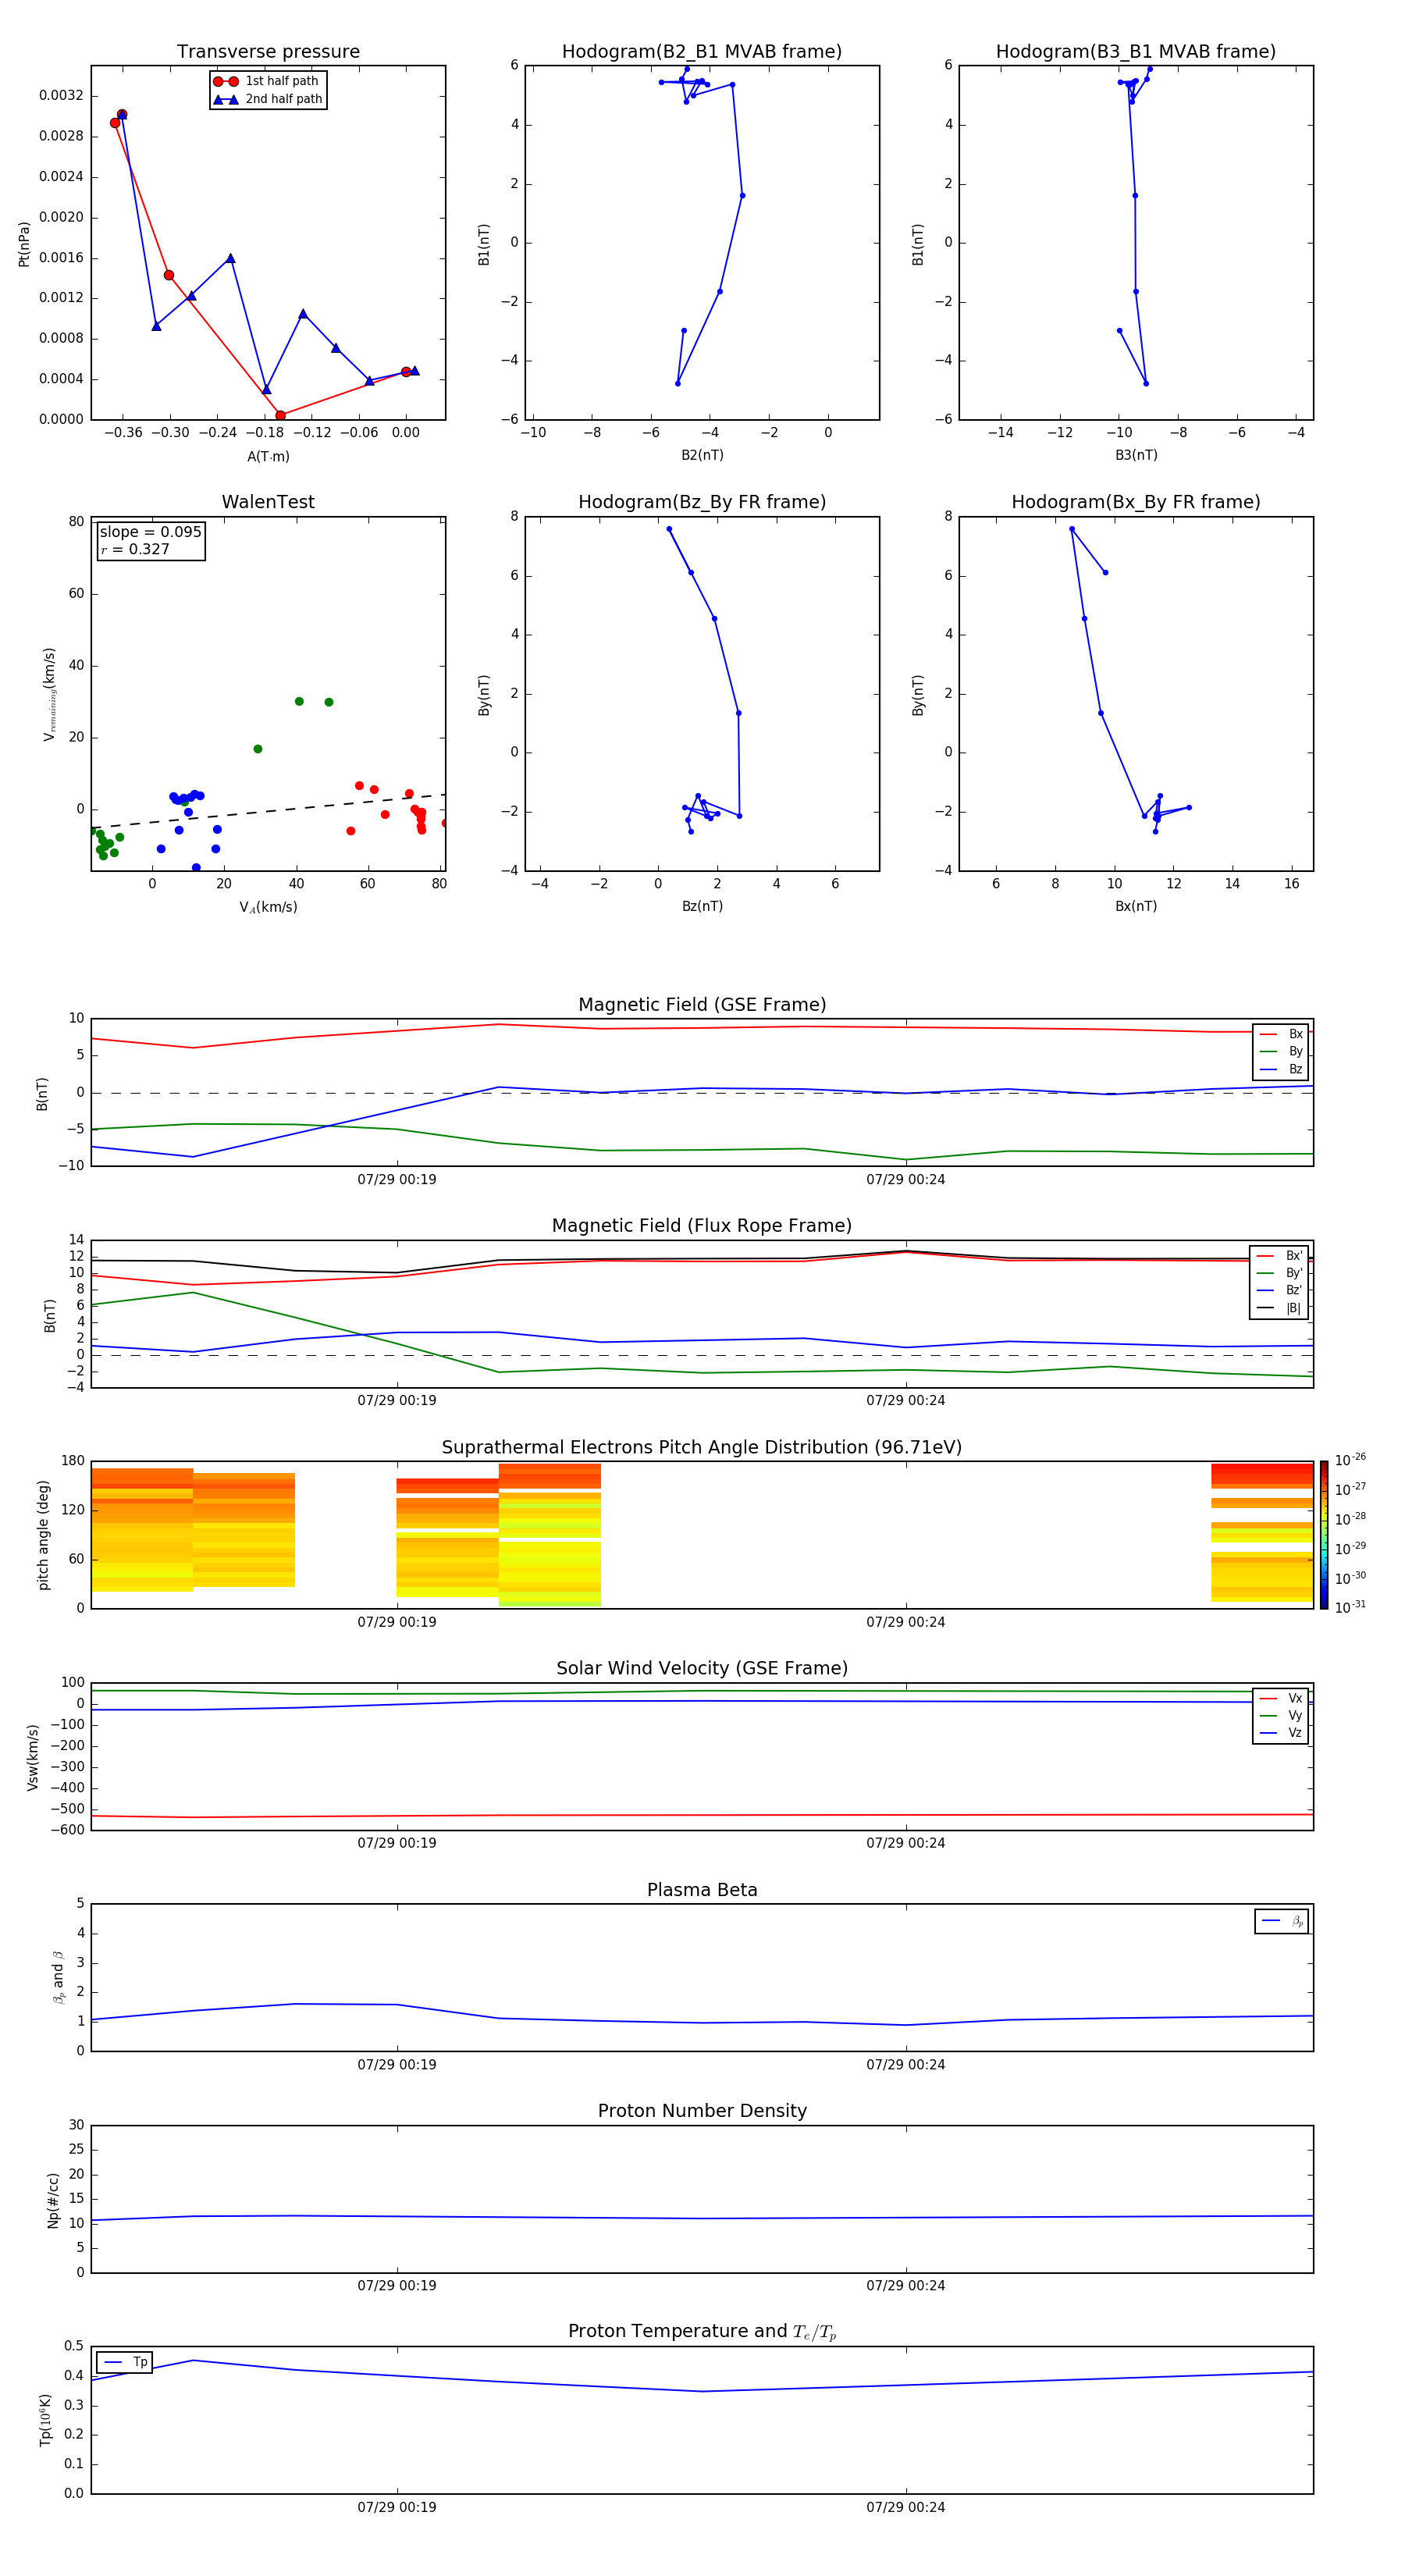Click the 'Magnetic Field (GSE Frame)' title

[702, 1005]
